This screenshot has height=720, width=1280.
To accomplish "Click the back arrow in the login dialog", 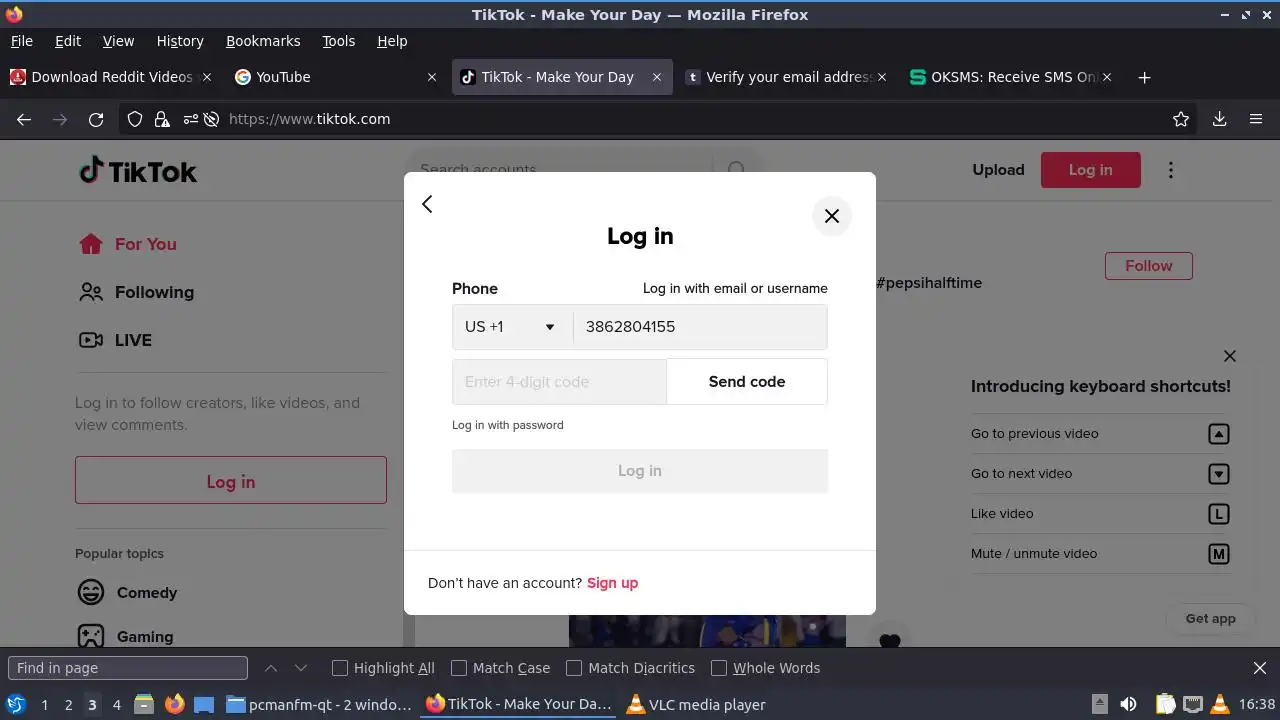I will [427, 204].
